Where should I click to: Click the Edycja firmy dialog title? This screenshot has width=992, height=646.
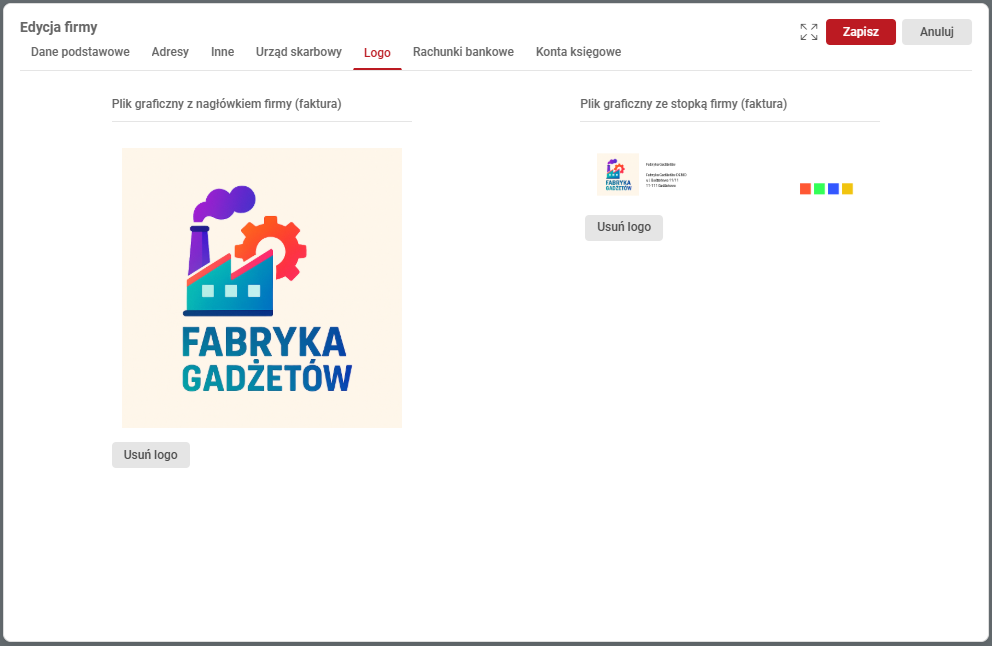pos(60,26)
